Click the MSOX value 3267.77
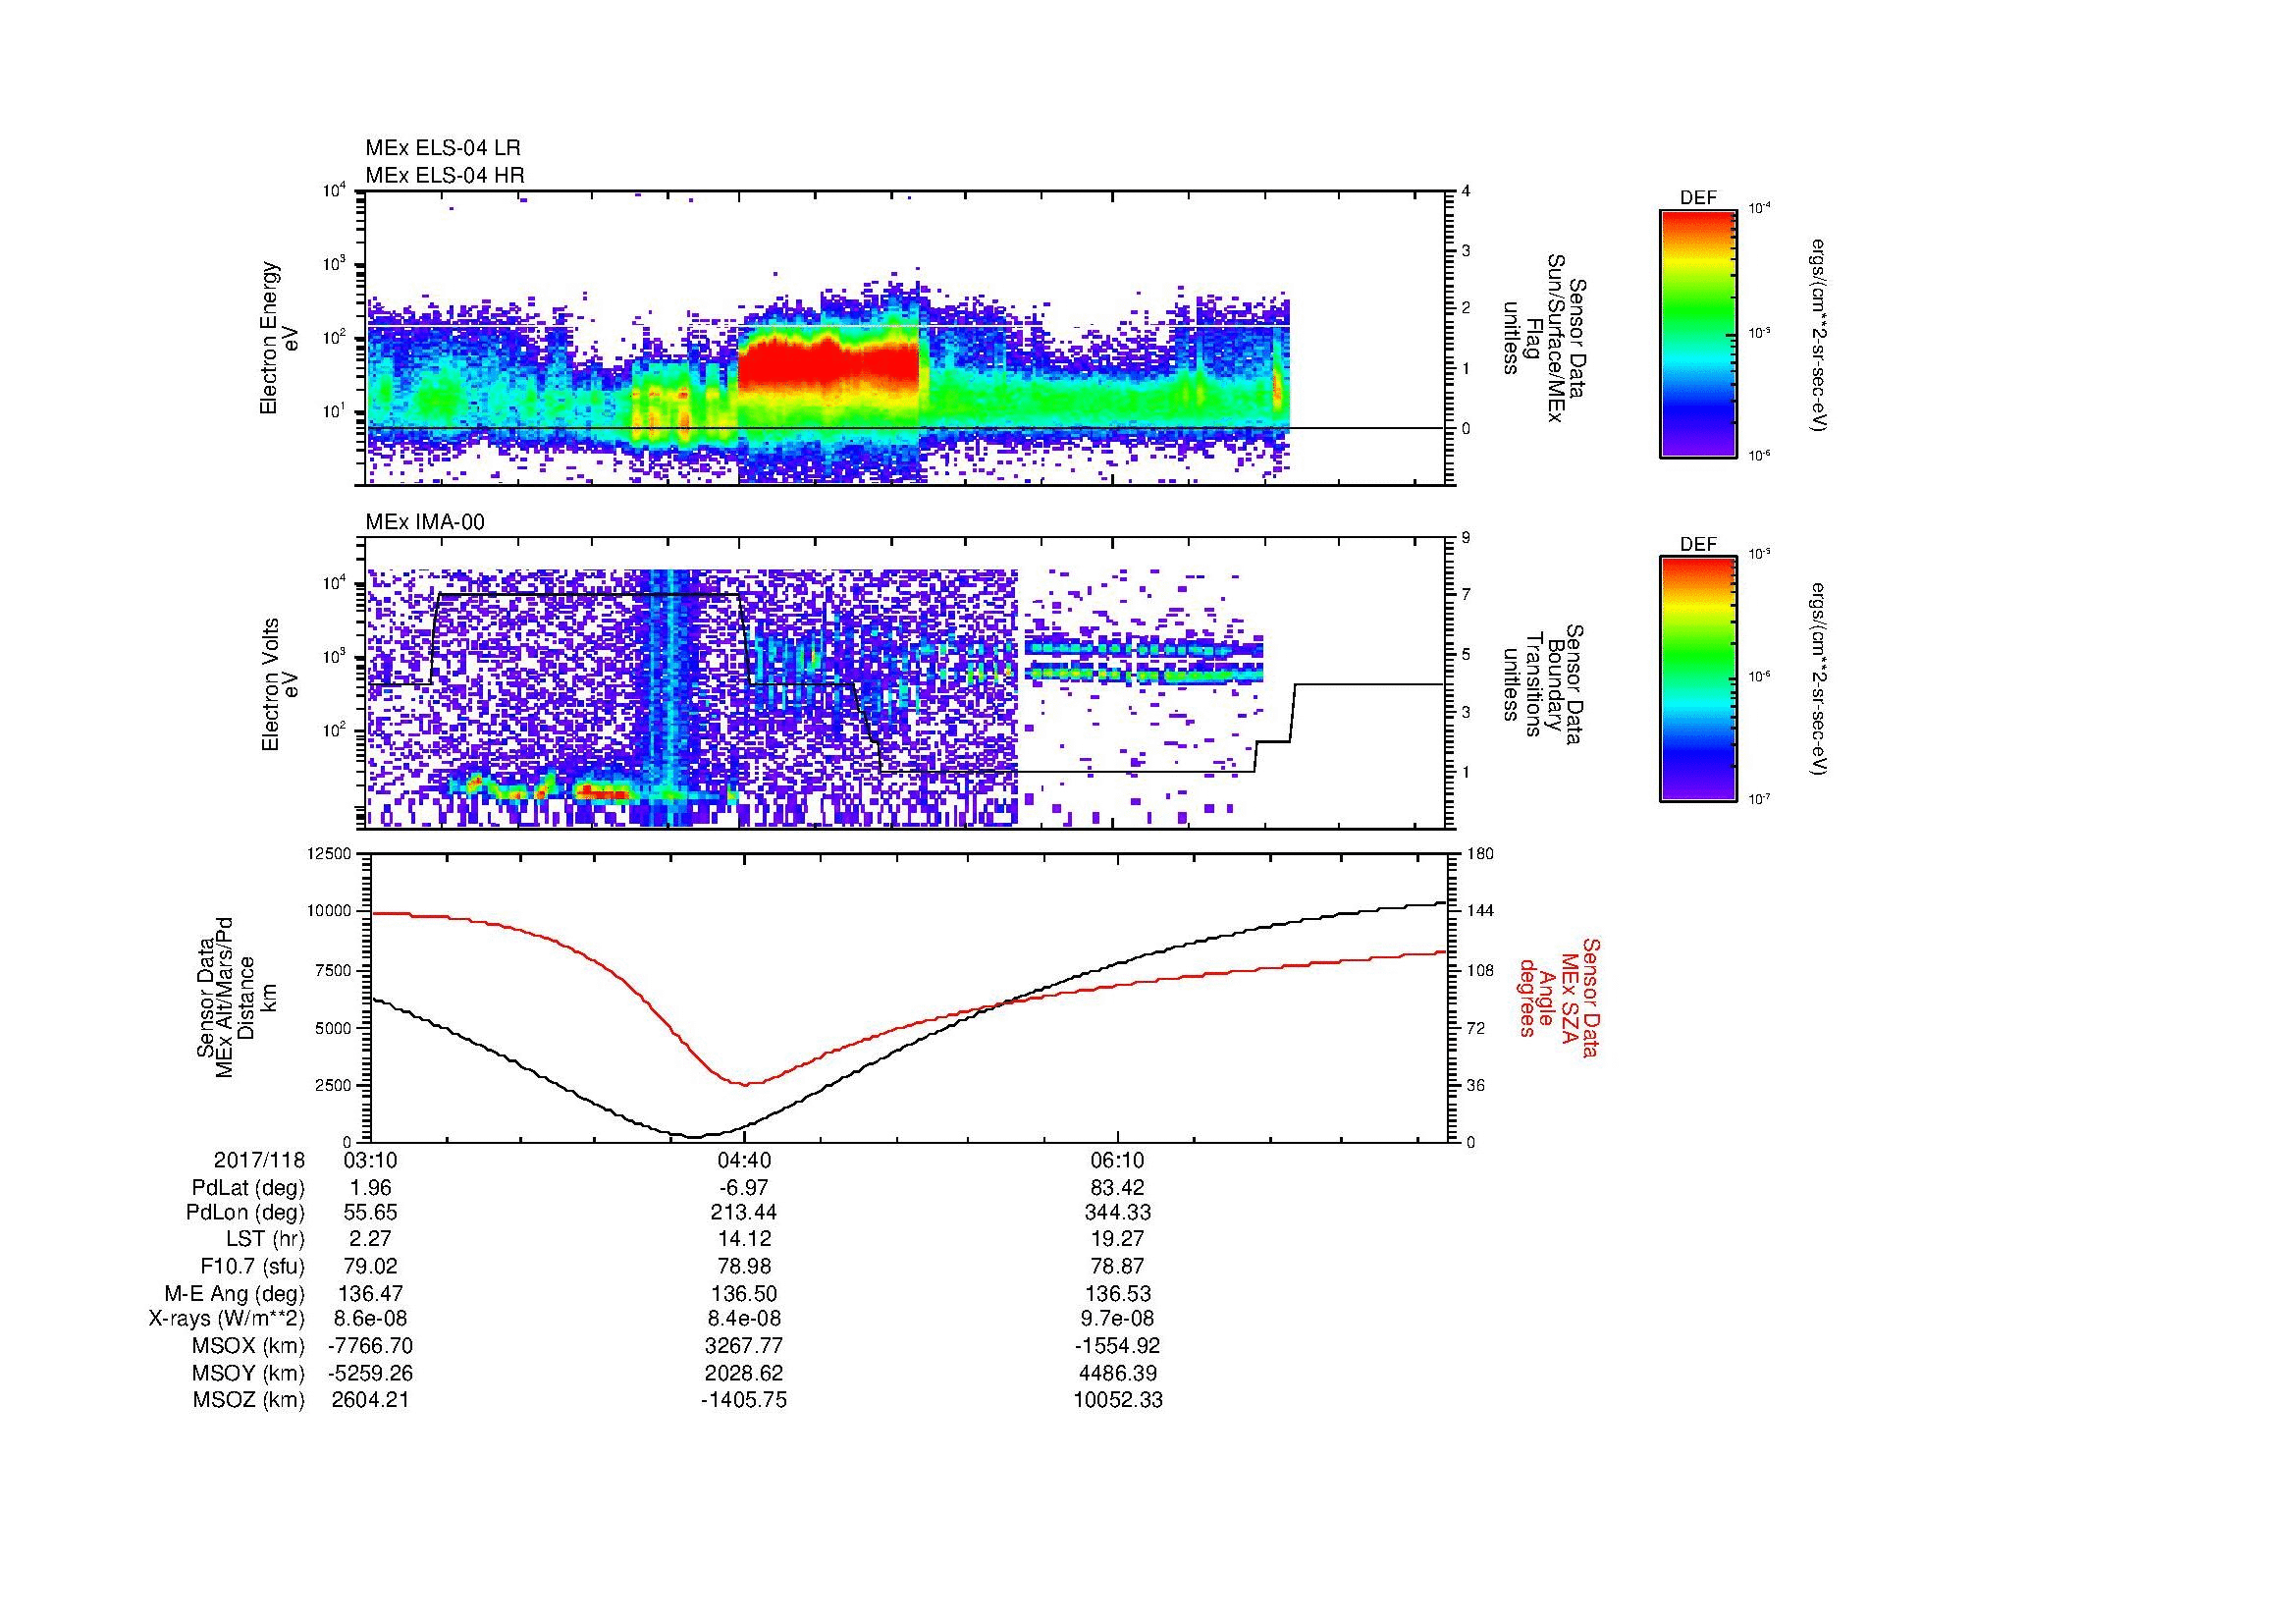 744,1346
